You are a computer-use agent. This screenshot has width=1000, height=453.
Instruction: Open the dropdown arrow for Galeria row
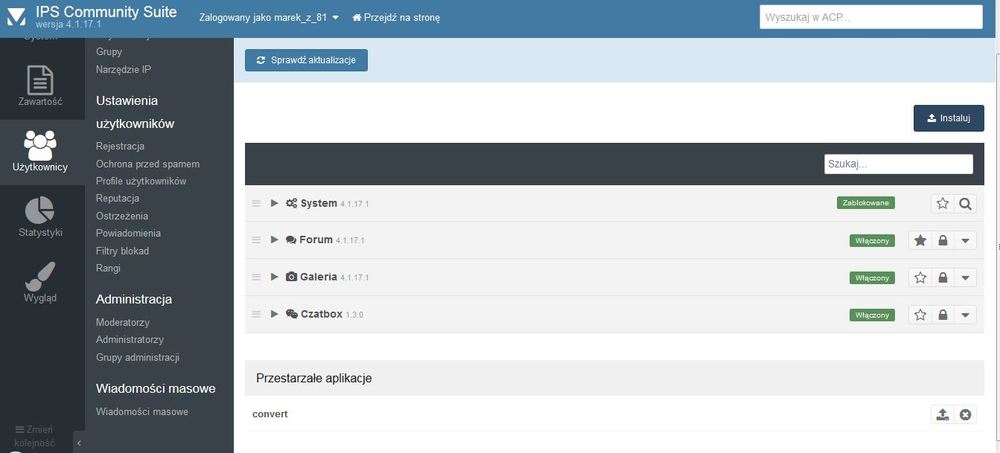tap(965, 278)
